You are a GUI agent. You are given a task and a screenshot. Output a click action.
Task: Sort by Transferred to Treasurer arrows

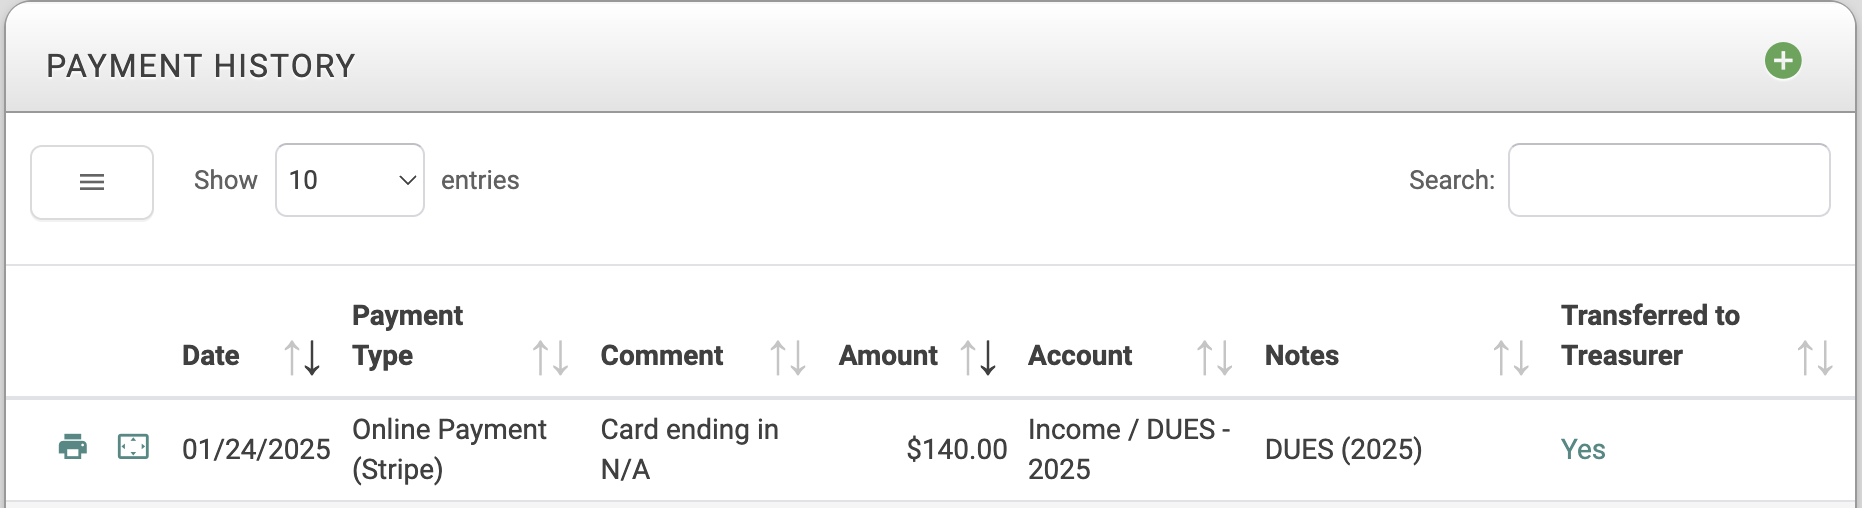coord(1815,357)
